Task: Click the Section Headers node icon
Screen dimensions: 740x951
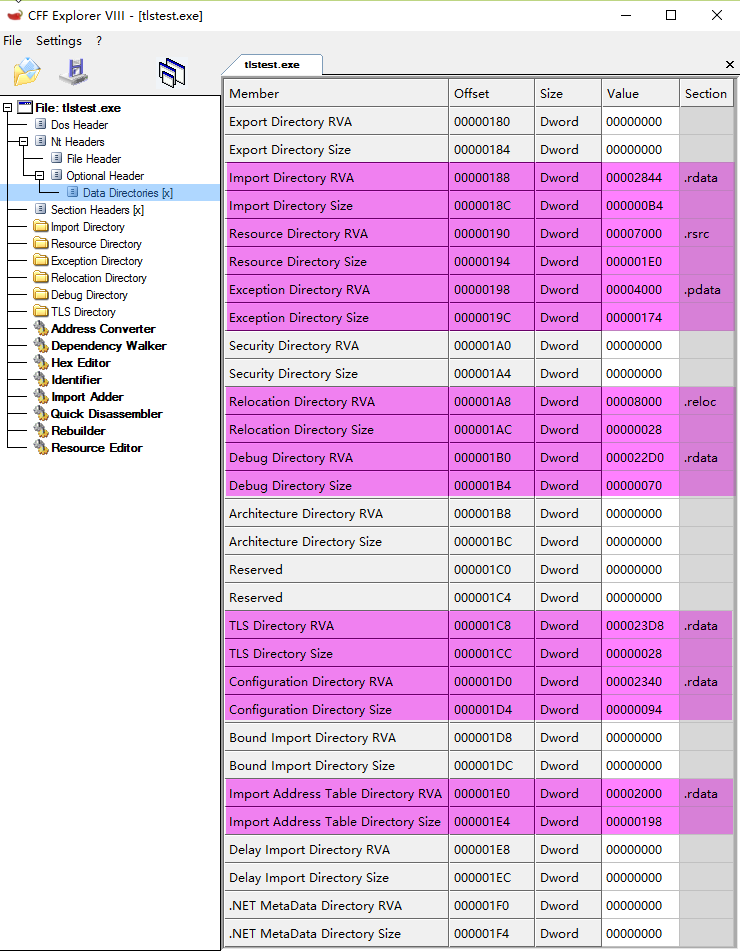Action: pyautogui.click(x=41, y=209)
